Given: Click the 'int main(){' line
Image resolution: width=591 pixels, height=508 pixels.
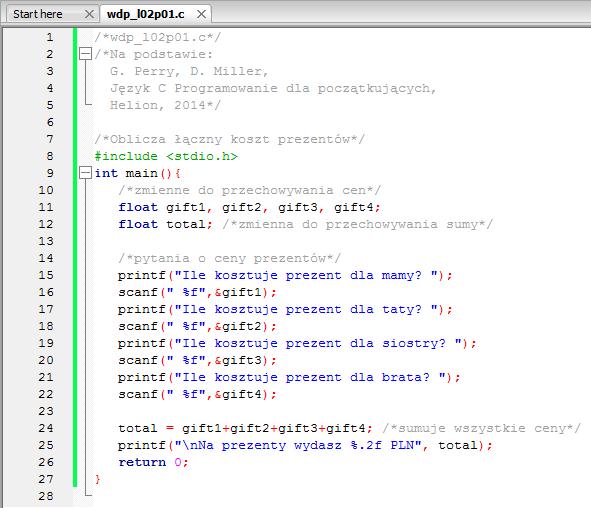Looking at the screenshot, I should click(x=138, y=173).
